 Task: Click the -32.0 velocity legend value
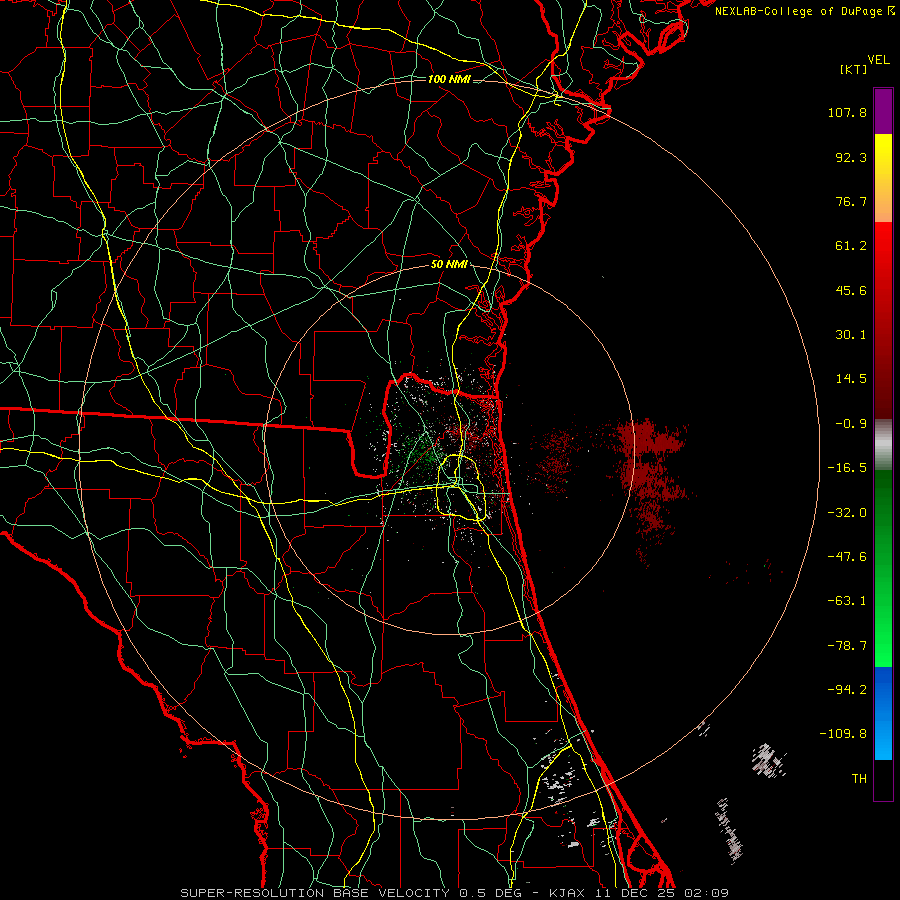(847, 513)
